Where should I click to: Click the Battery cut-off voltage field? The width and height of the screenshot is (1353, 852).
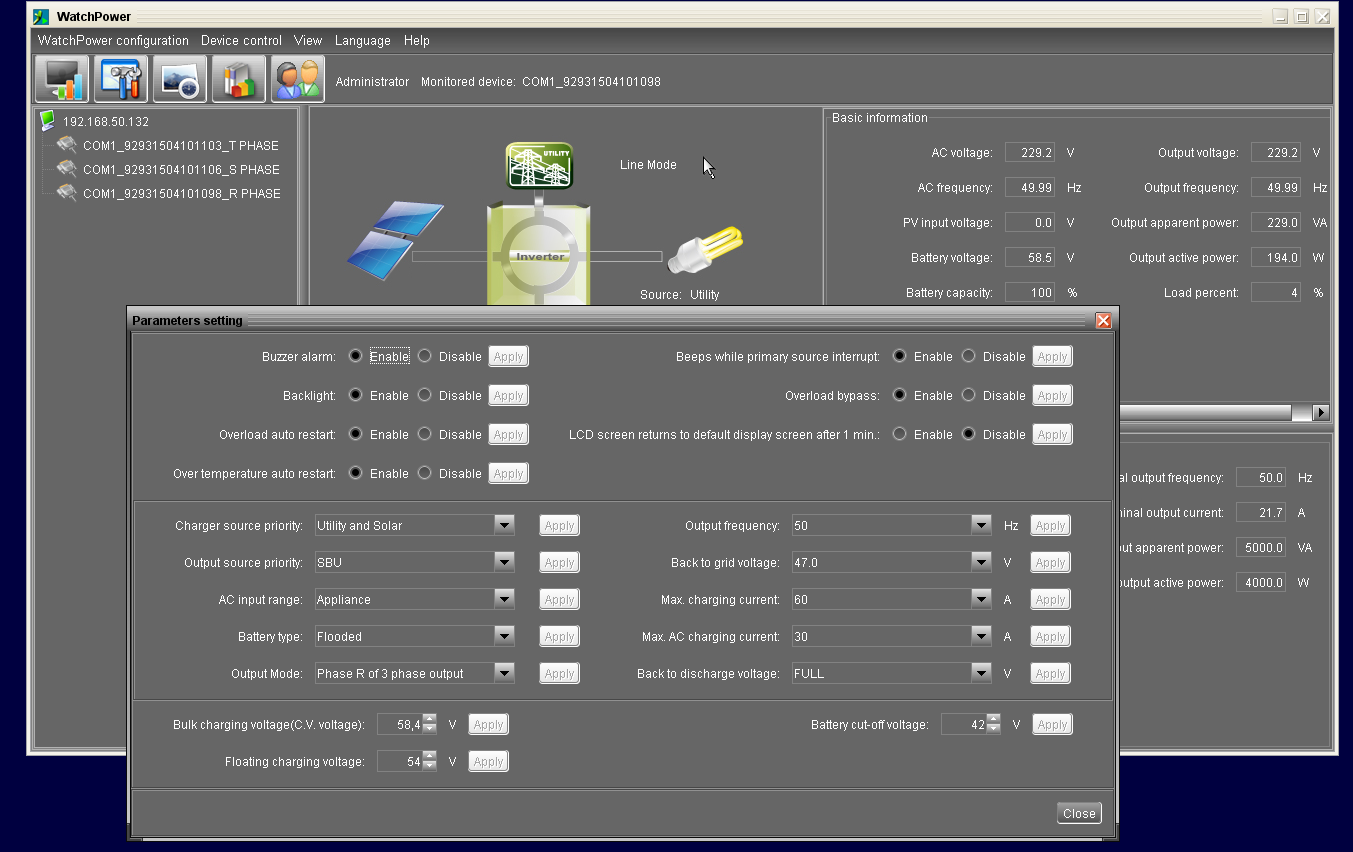point(963,724)
